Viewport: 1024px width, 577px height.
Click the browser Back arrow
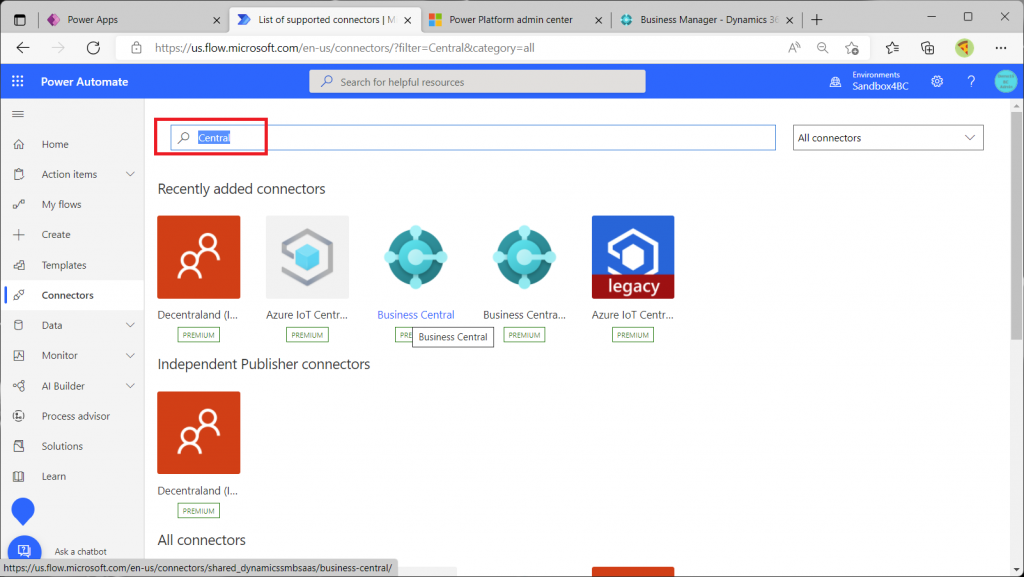pyautogui.click(x=23, y=48)
